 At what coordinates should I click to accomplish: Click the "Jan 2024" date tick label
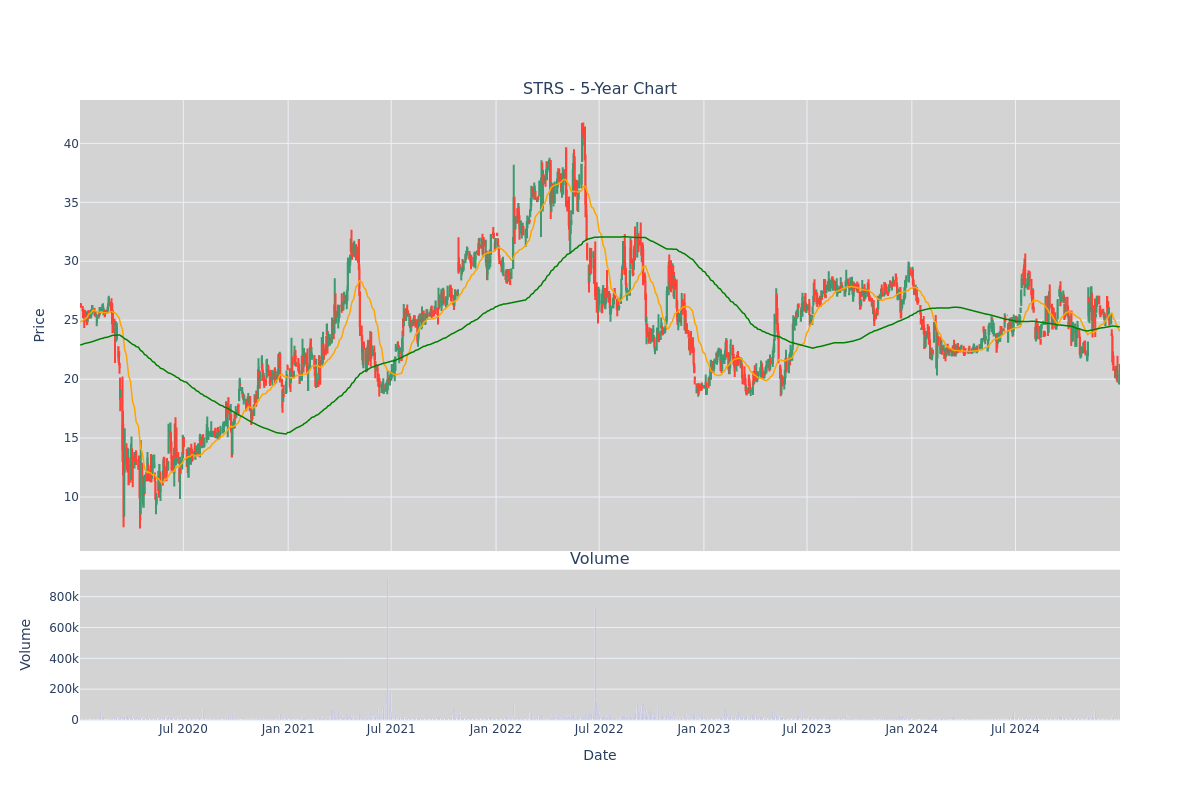911,729
